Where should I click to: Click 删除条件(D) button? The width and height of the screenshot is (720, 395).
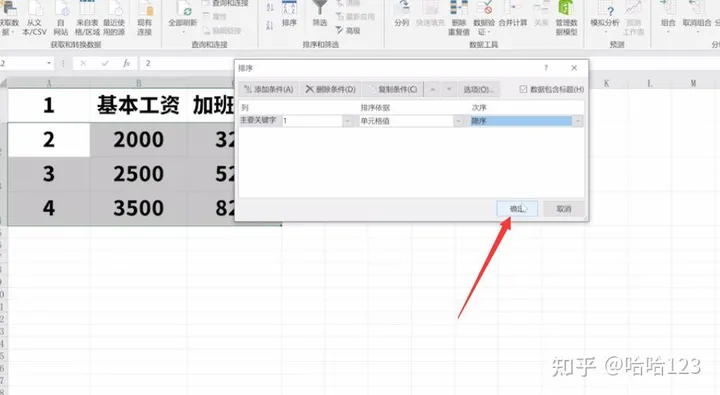(x=331, y=89)
